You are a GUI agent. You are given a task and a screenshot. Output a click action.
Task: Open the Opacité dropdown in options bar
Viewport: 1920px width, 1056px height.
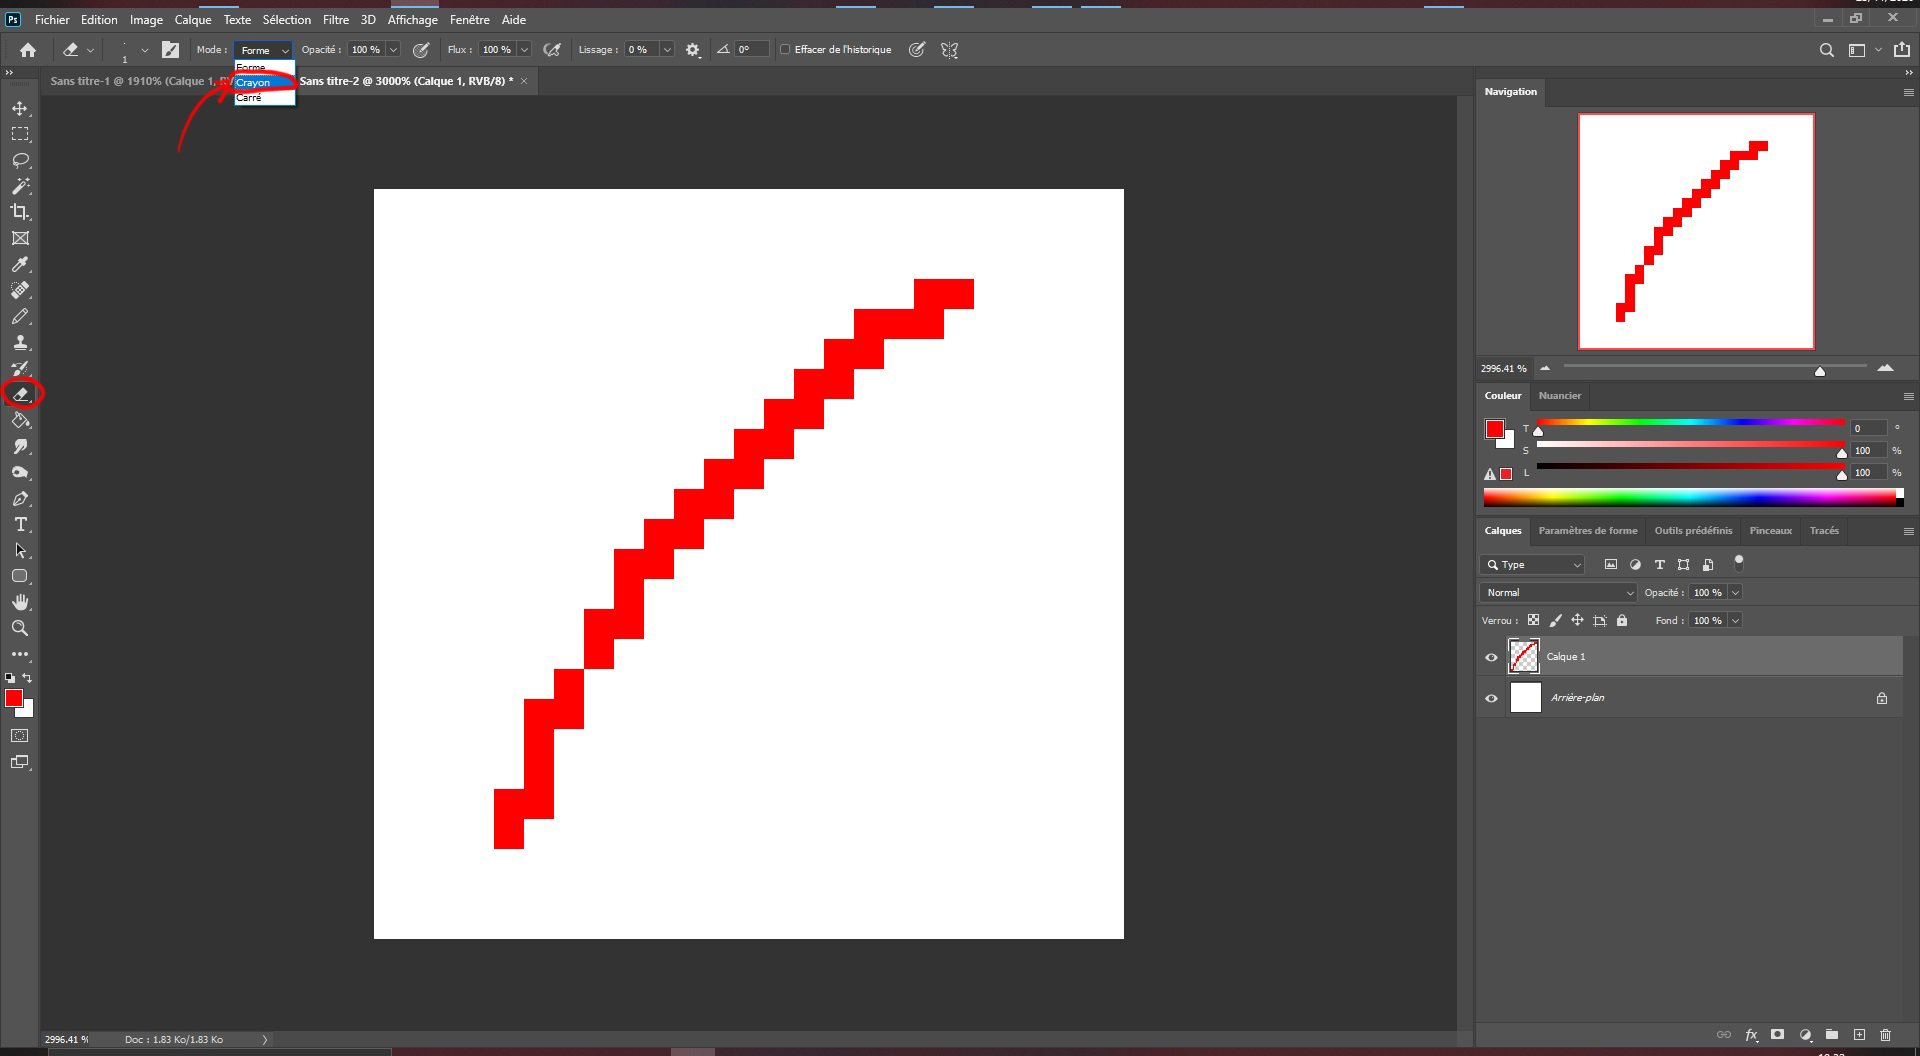pos(392,49)
